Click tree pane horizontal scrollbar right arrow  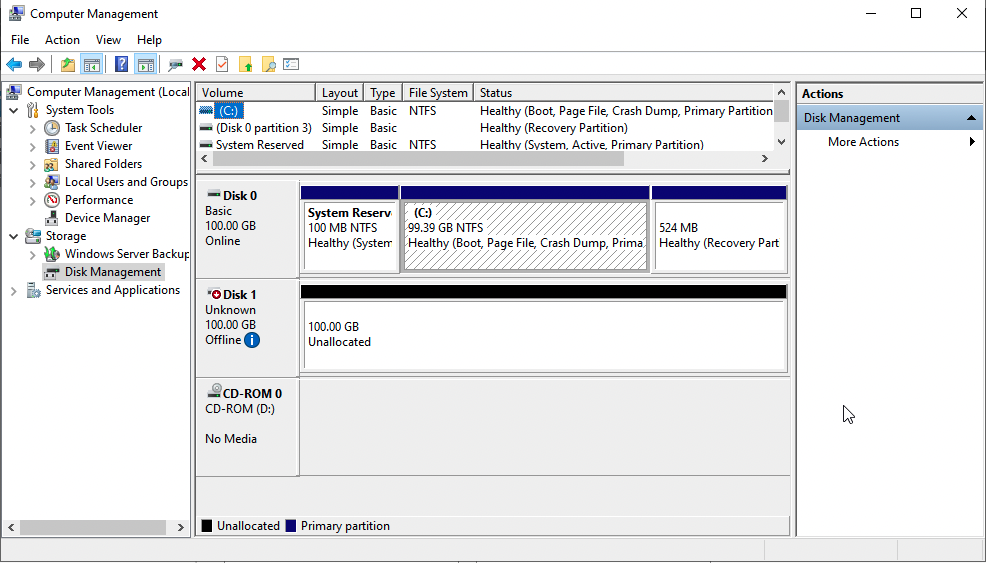[180, 527]
